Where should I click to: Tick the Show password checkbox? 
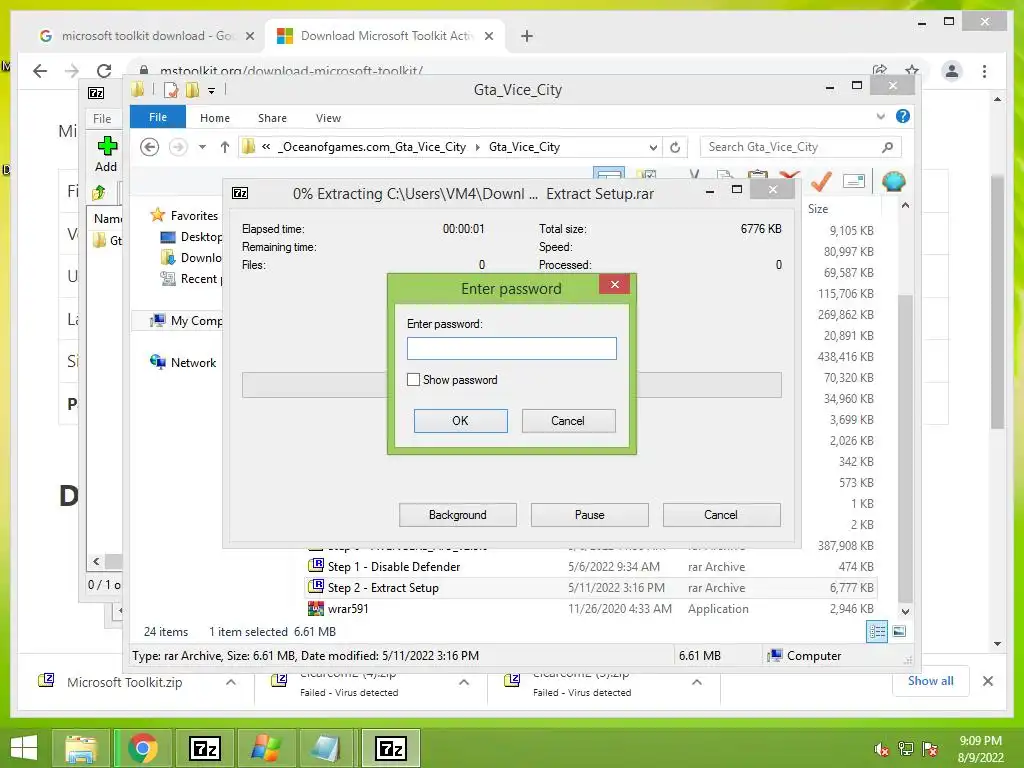(413, 379)
